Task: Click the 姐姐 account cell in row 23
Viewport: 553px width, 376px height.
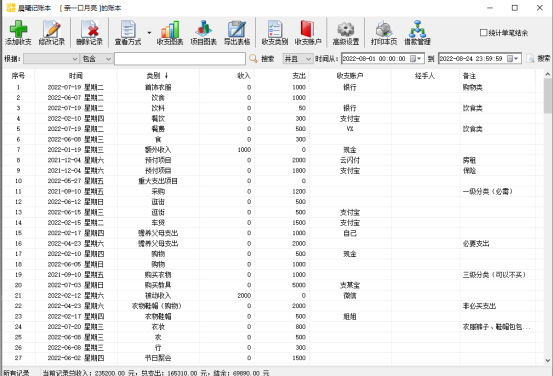Action: (350, 316)
